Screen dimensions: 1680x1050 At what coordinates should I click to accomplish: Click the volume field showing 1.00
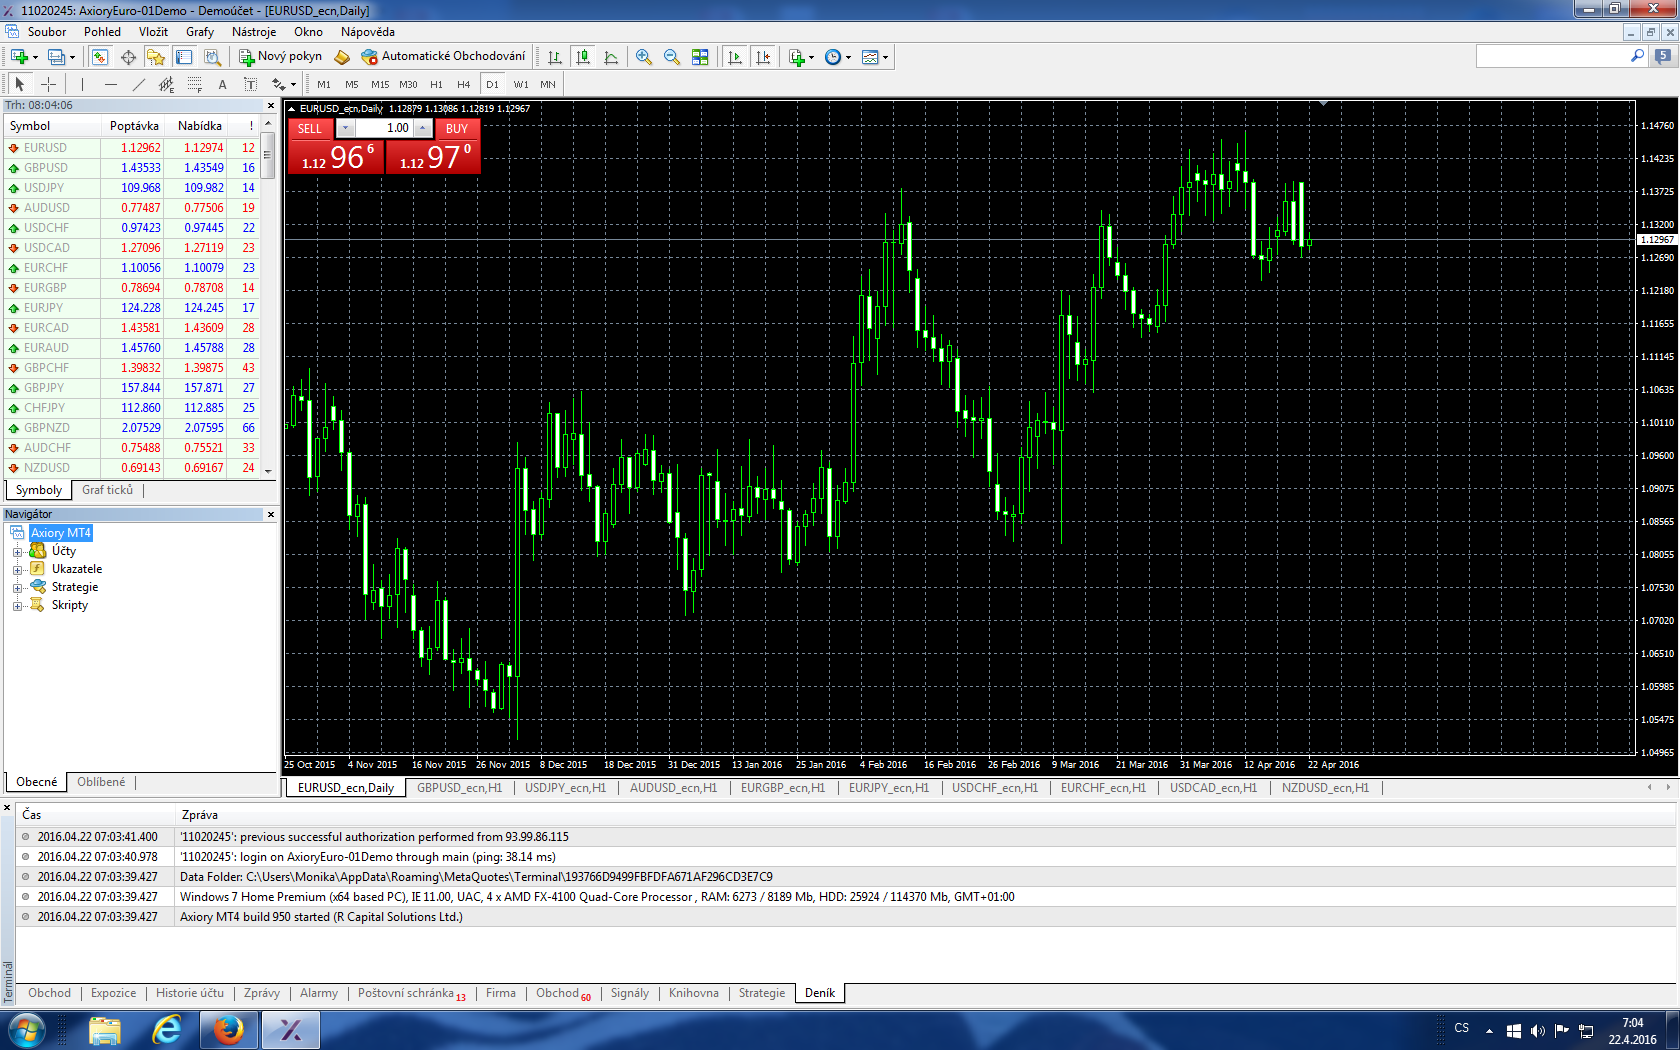384,128
